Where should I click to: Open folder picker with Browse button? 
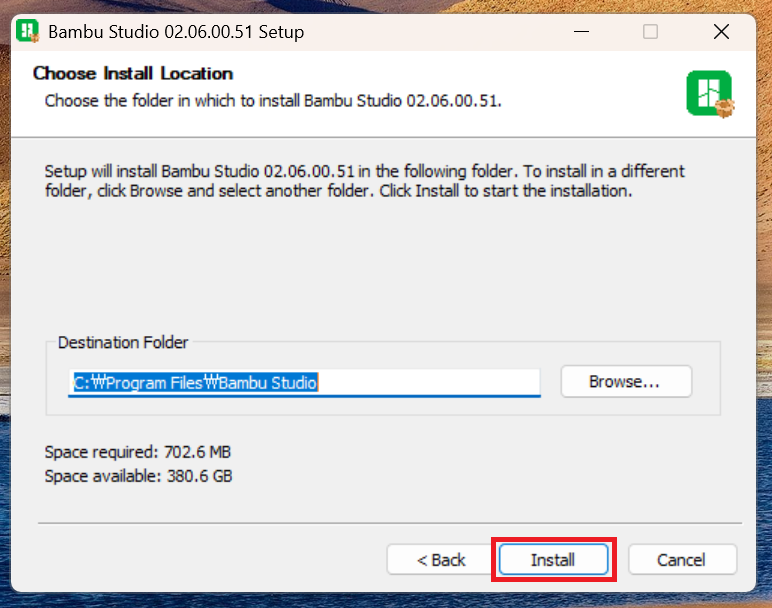click(626, 382)
